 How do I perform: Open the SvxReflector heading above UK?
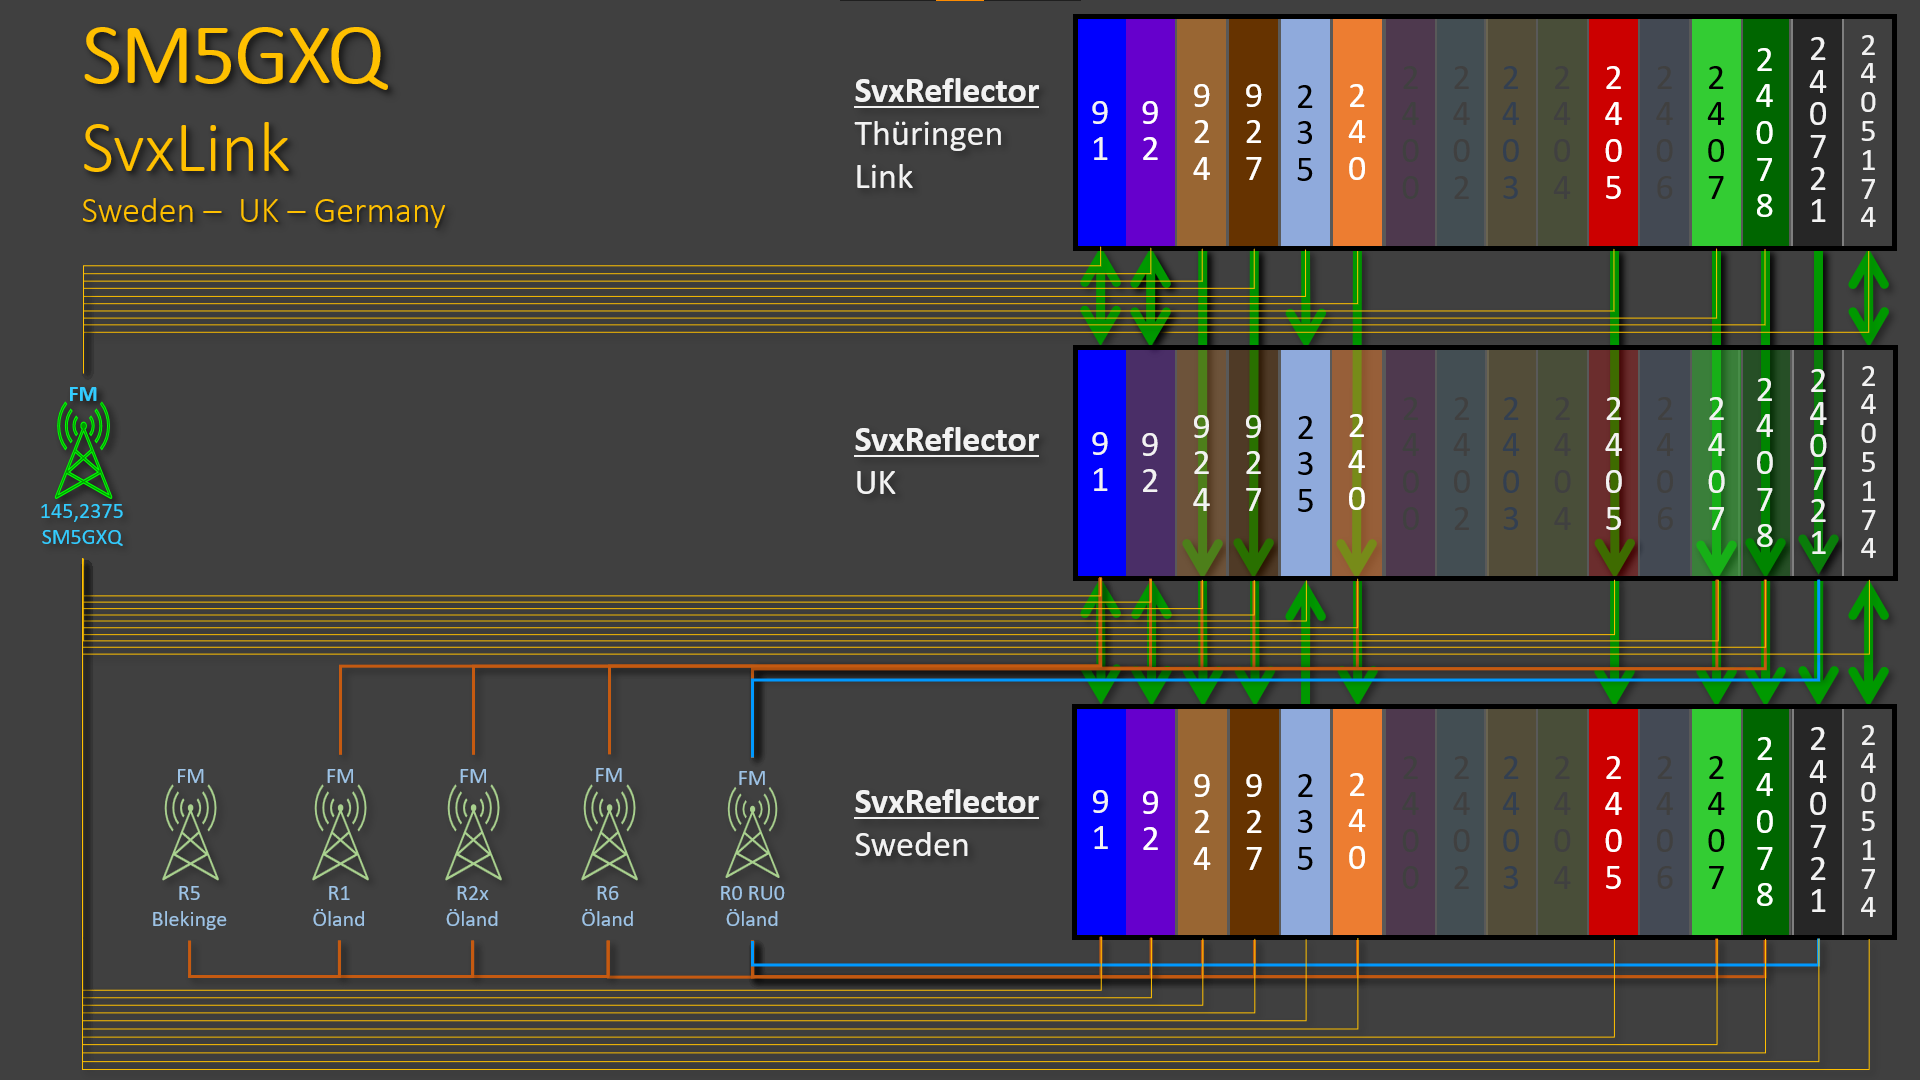pos(946,440)
